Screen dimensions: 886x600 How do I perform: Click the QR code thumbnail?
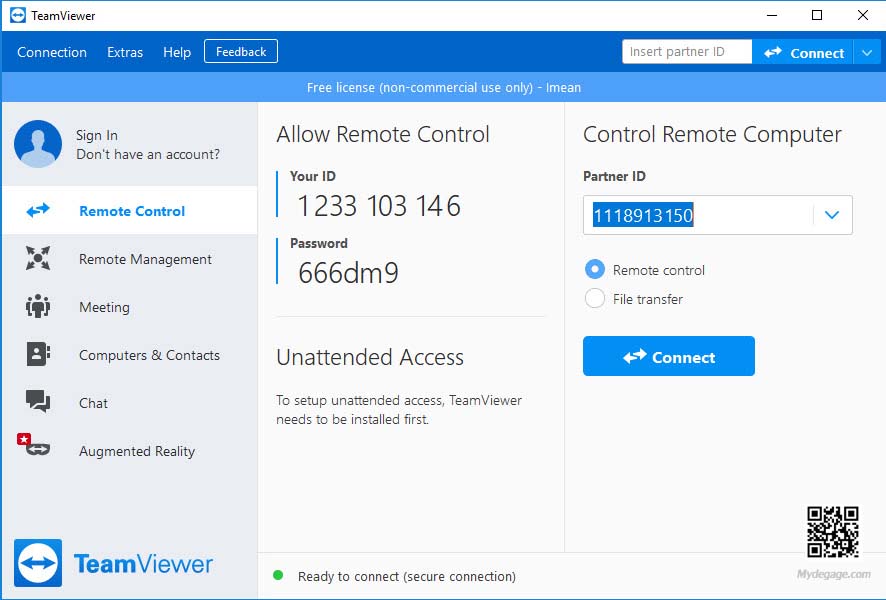point(832,532)
